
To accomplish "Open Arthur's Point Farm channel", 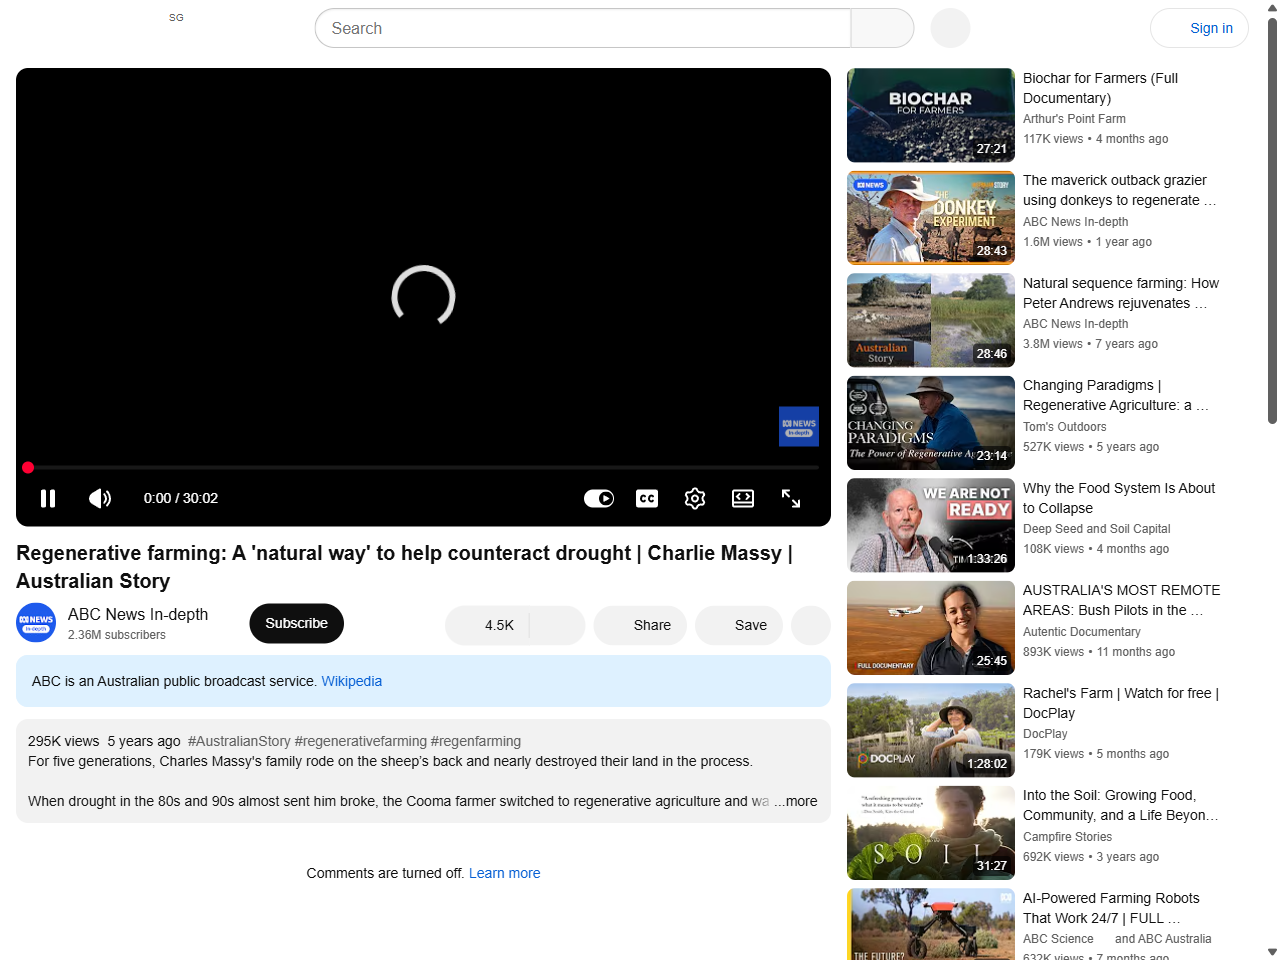I will 1074,119.
